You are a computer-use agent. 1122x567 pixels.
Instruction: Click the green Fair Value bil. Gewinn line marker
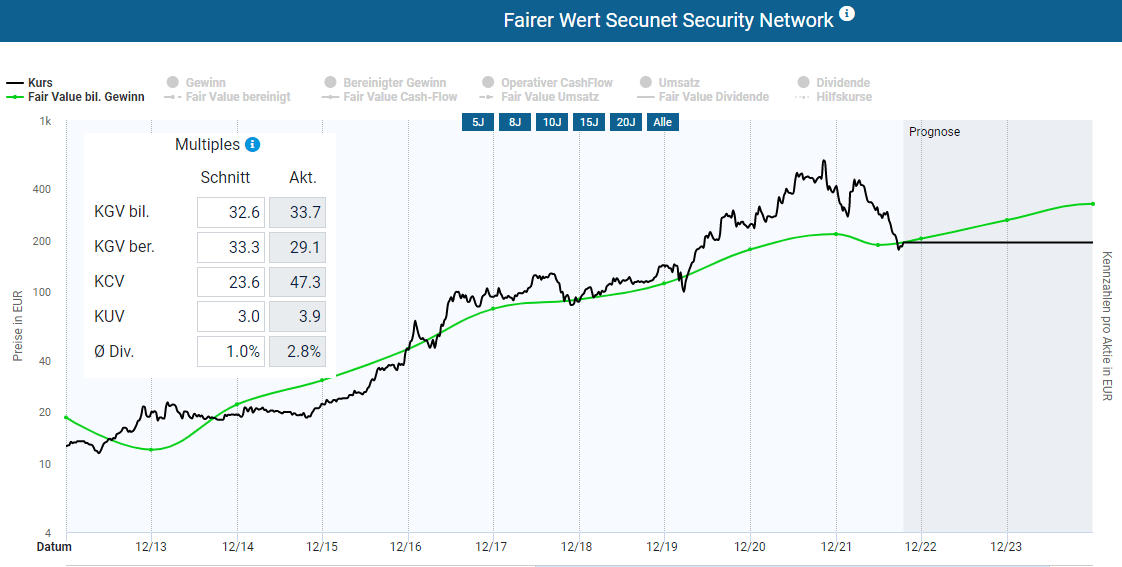(x=15, y=97)
